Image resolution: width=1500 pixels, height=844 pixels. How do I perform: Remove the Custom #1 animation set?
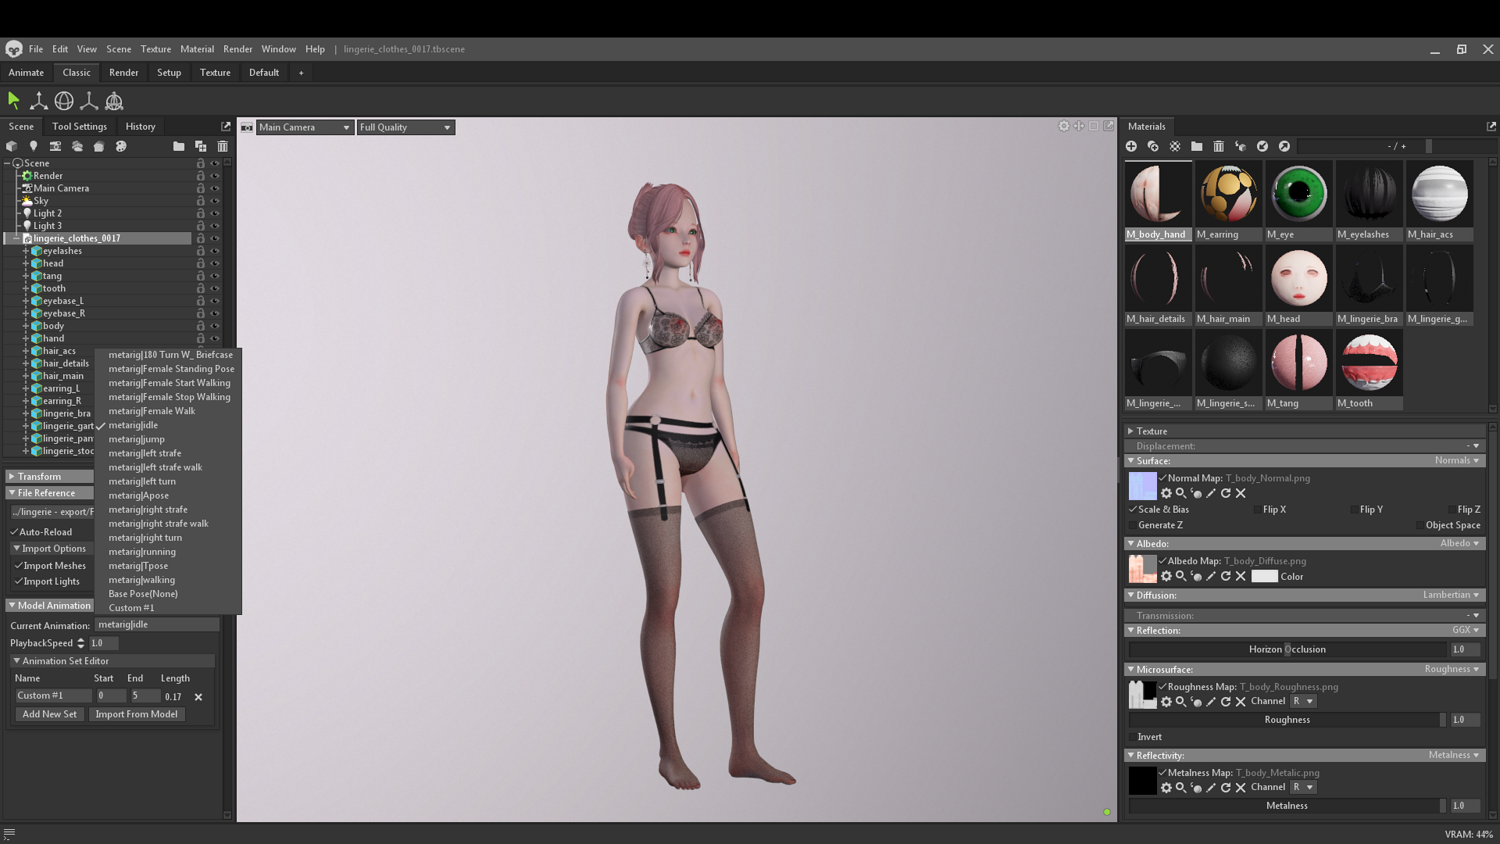pyautogui.click(x=198, y=697)
